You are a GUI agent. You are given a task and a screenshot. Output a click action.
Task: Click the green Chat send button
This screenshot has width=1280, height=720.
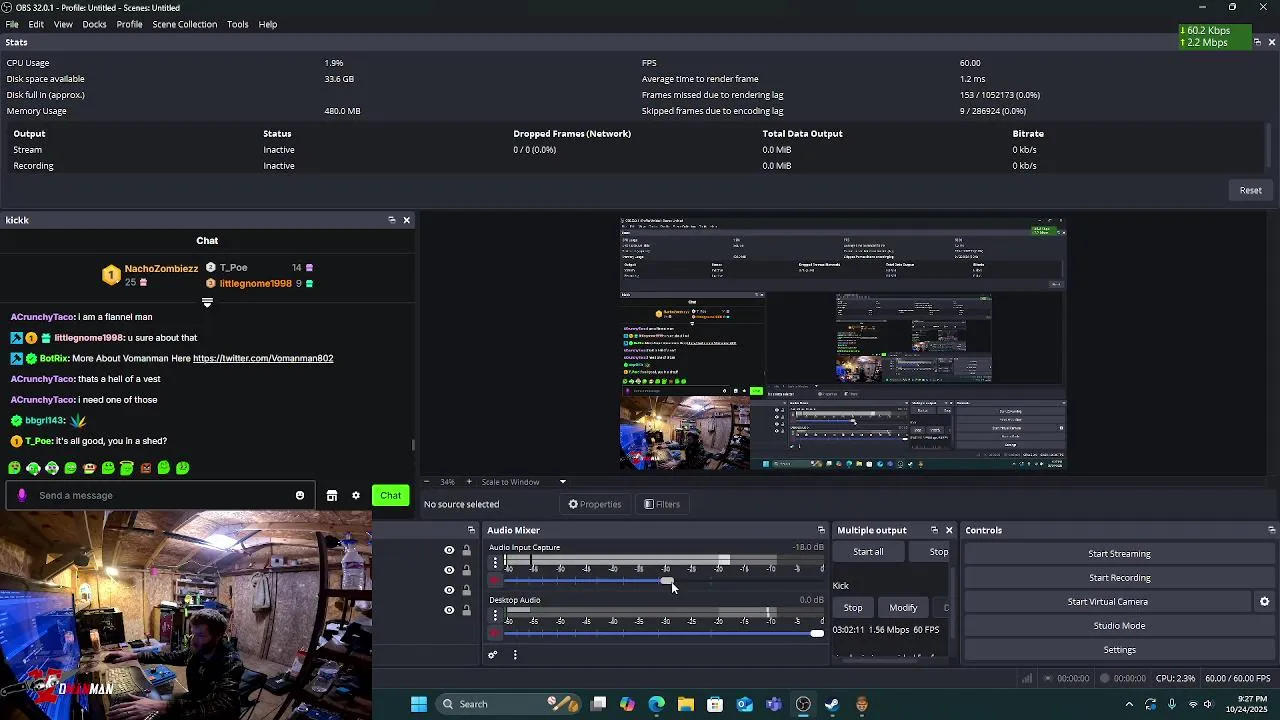point(390,495)
